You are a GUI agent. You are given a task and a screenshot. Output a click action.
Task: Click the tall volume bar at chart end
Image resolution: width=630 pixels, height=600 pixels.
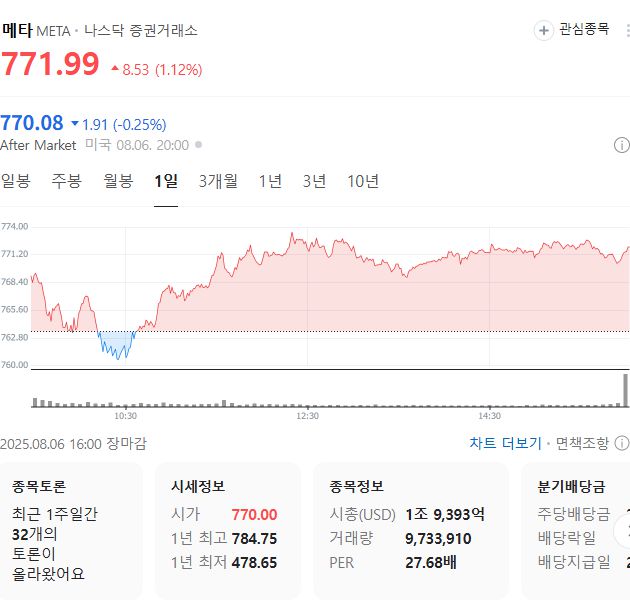click(626, 390)
